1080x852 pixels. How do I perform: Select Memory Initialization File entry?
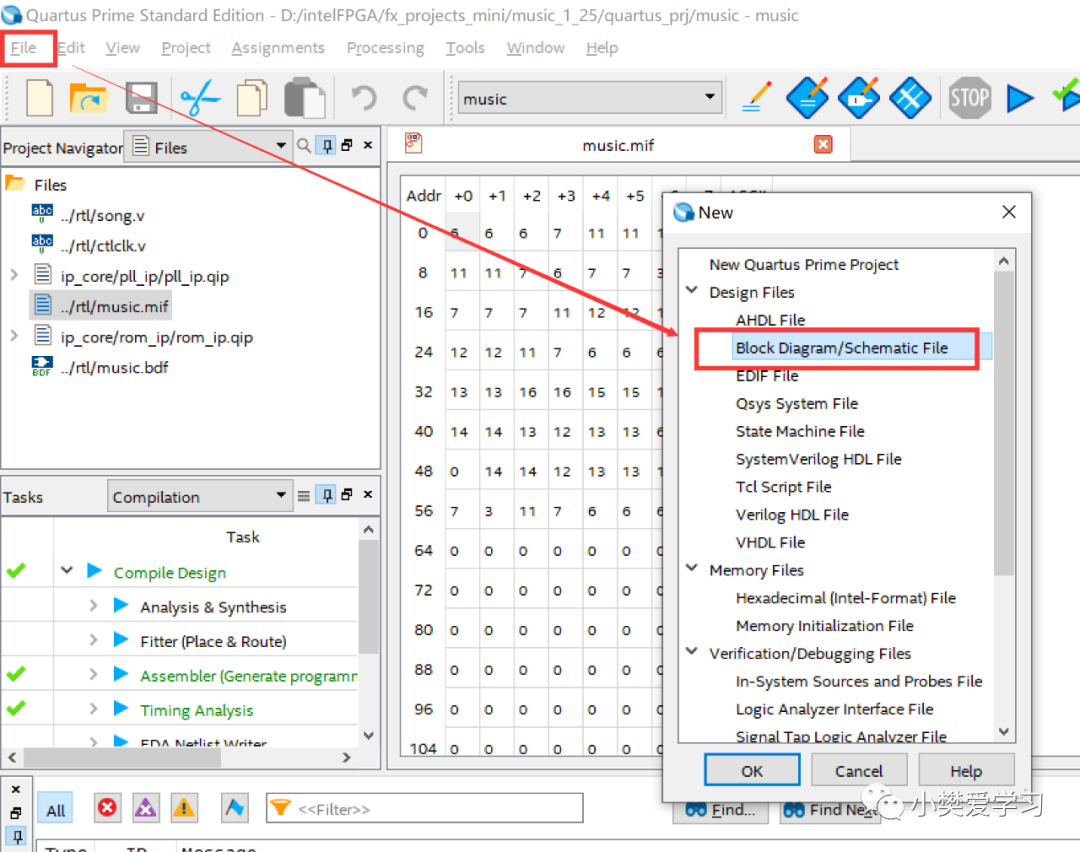(x=824, y=625)
